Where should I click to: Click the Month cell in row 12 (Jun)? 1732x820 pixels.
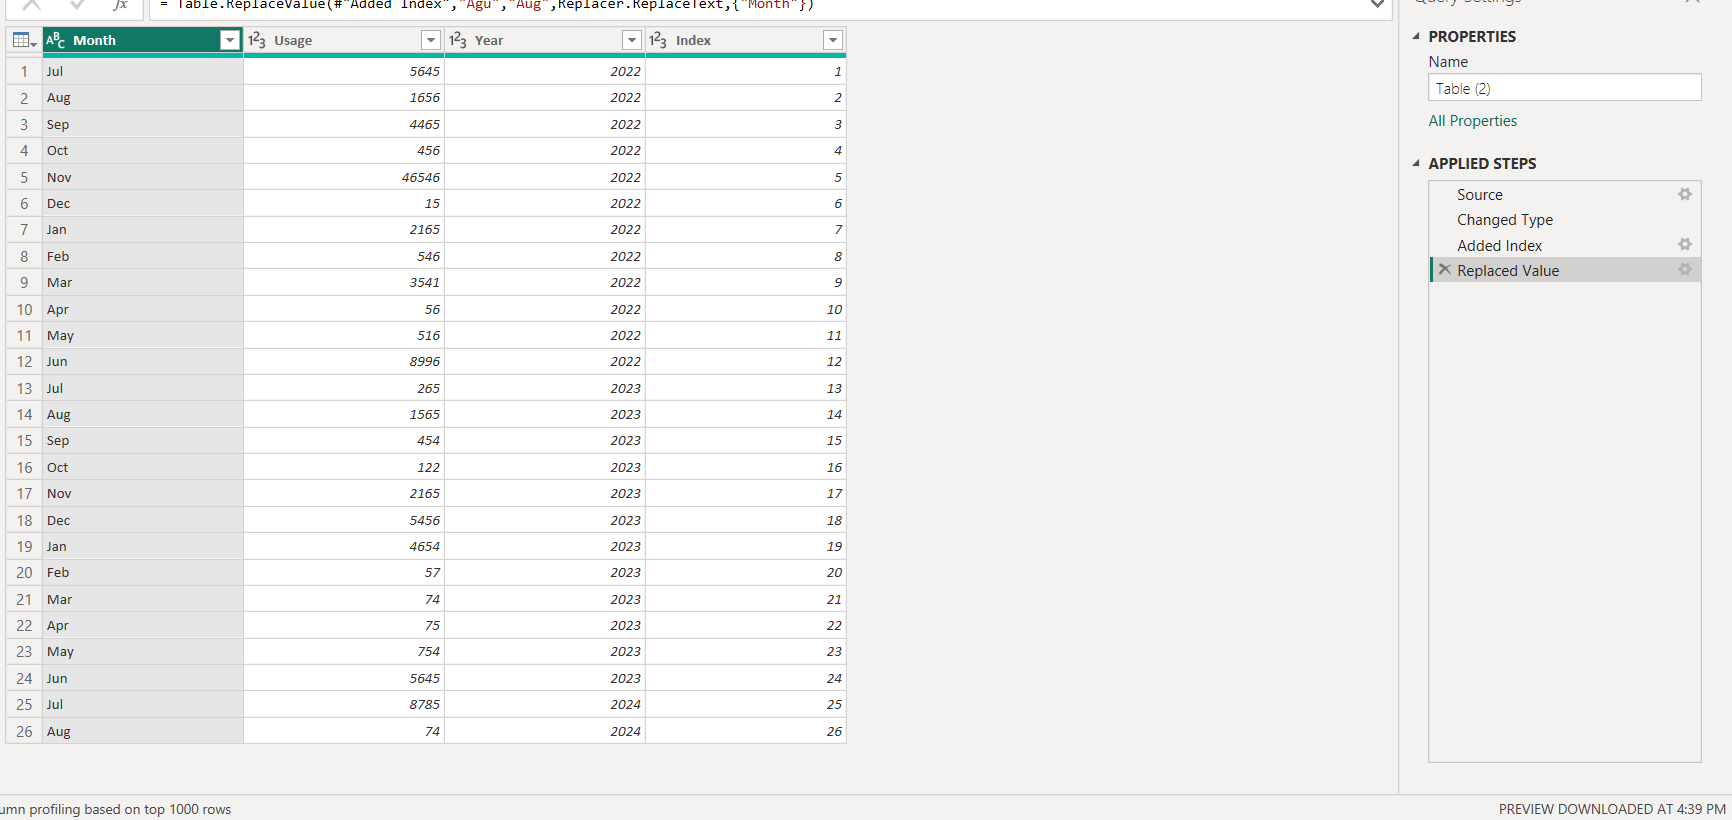tap(143, 361)
